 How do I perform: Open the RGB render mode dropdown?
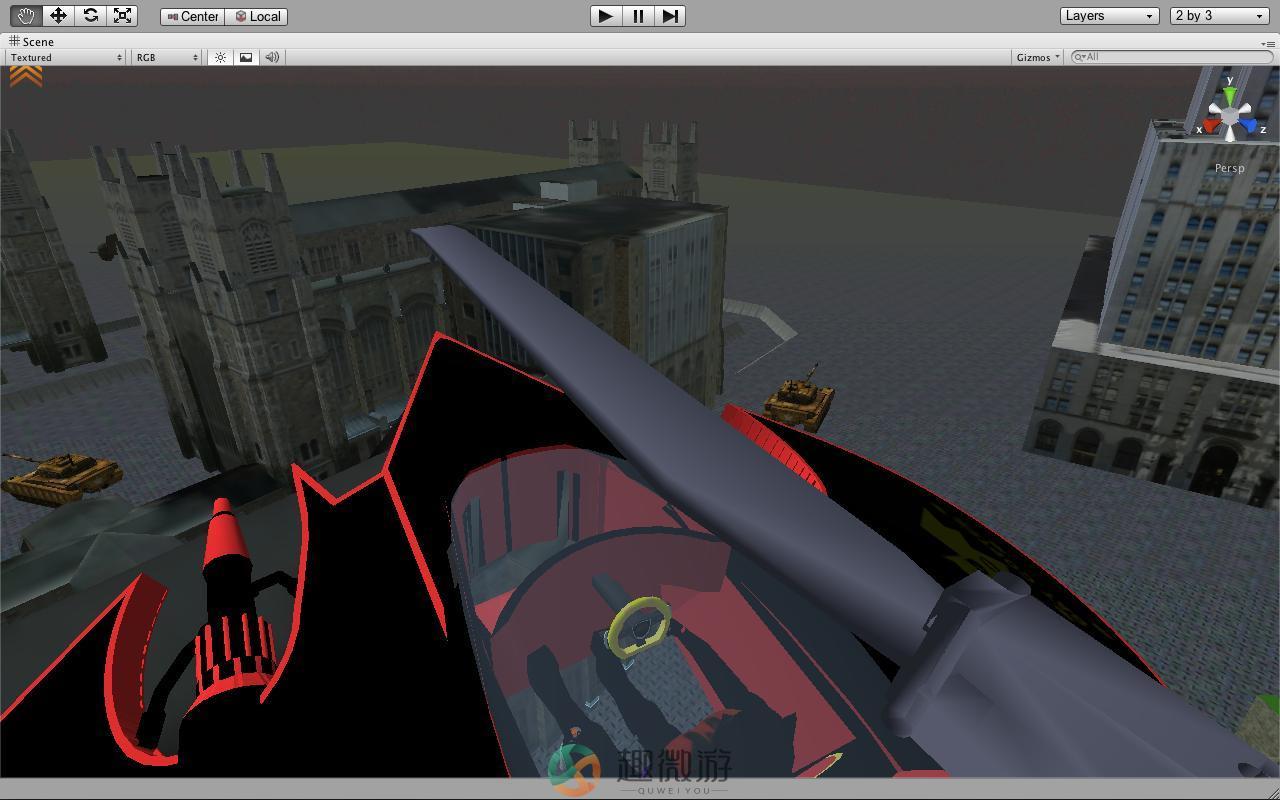point(167,57)
